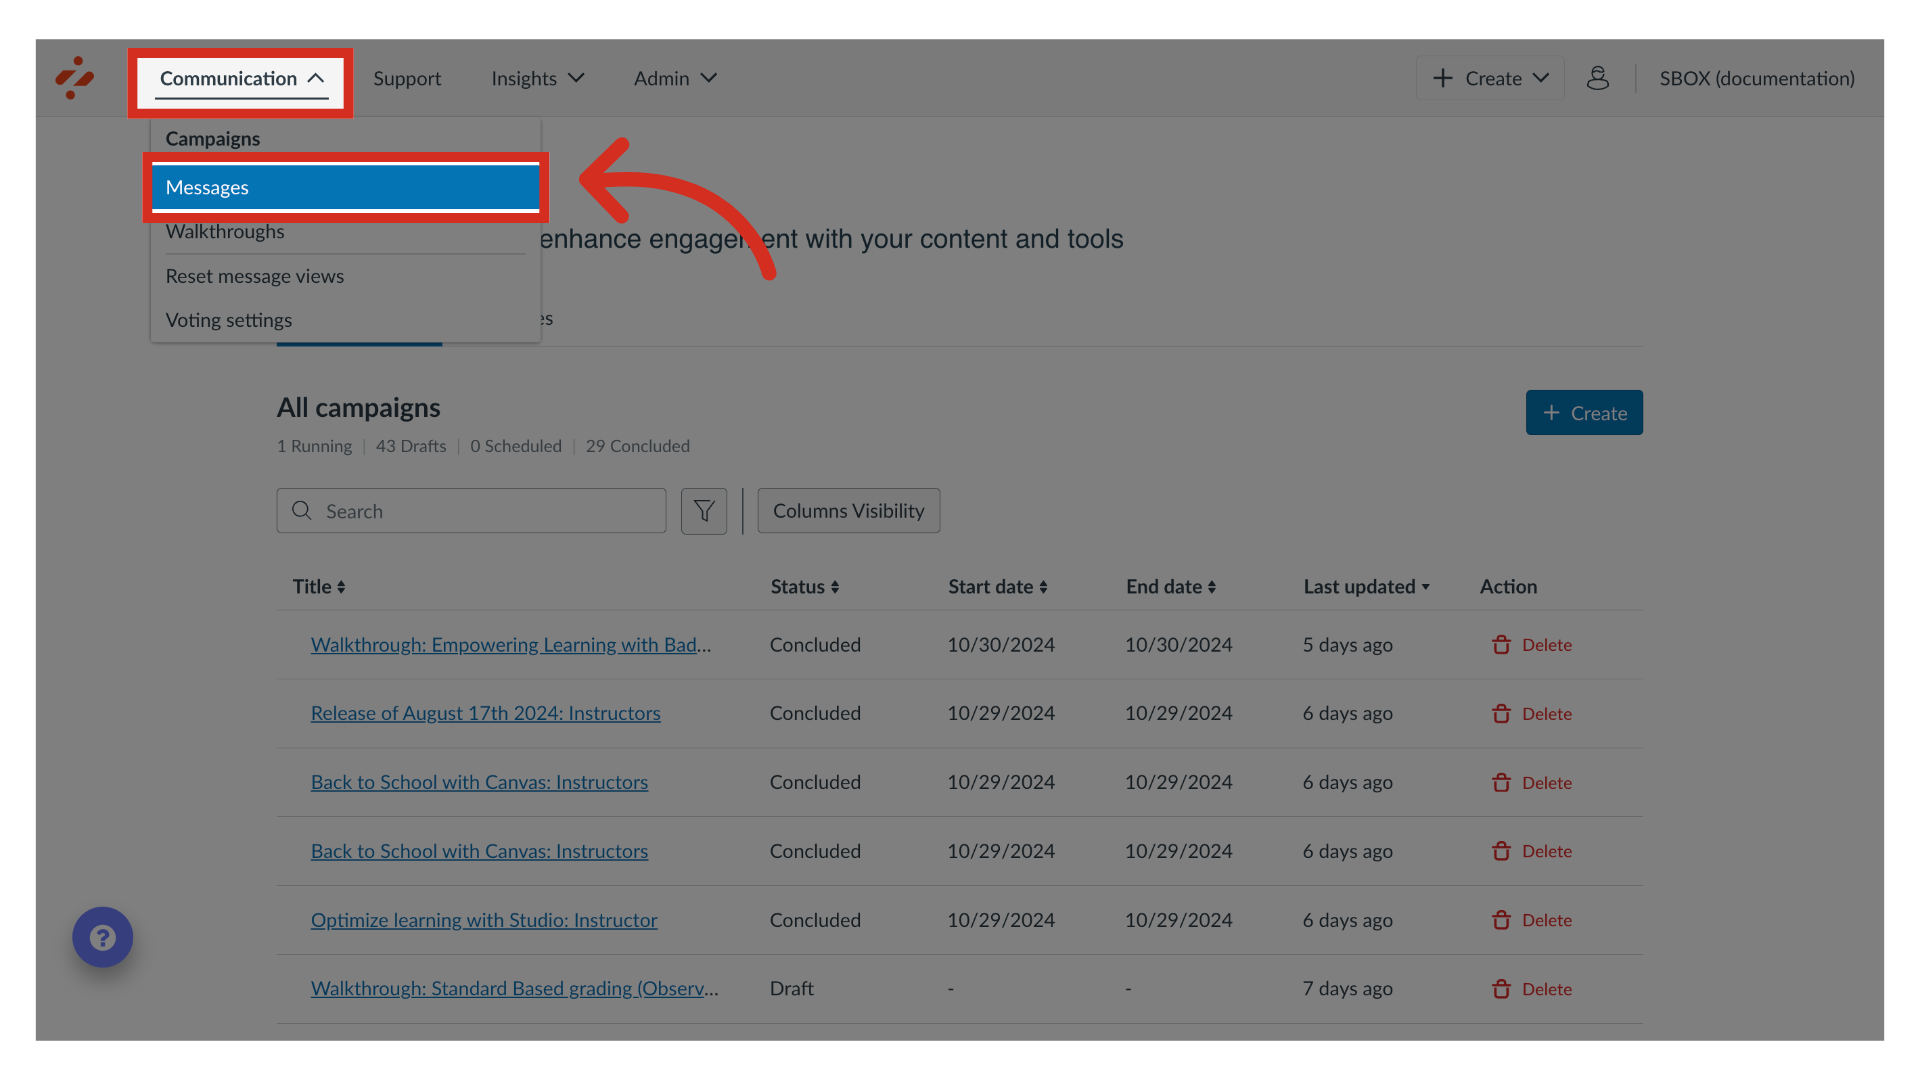Open the floating help question mark button
The image size is (1920, 1080).
coord(102,937)
